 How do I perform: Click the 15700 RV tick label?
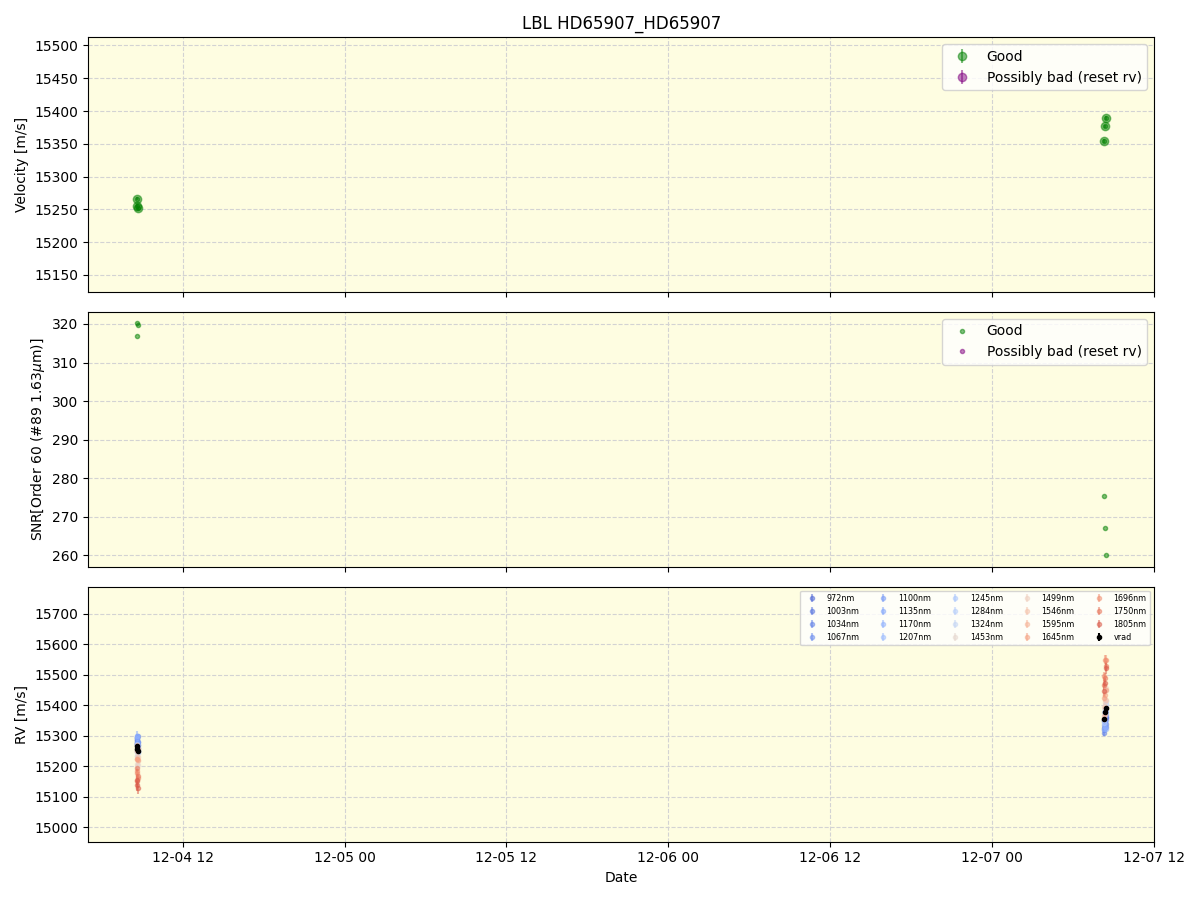click(57, 614)
